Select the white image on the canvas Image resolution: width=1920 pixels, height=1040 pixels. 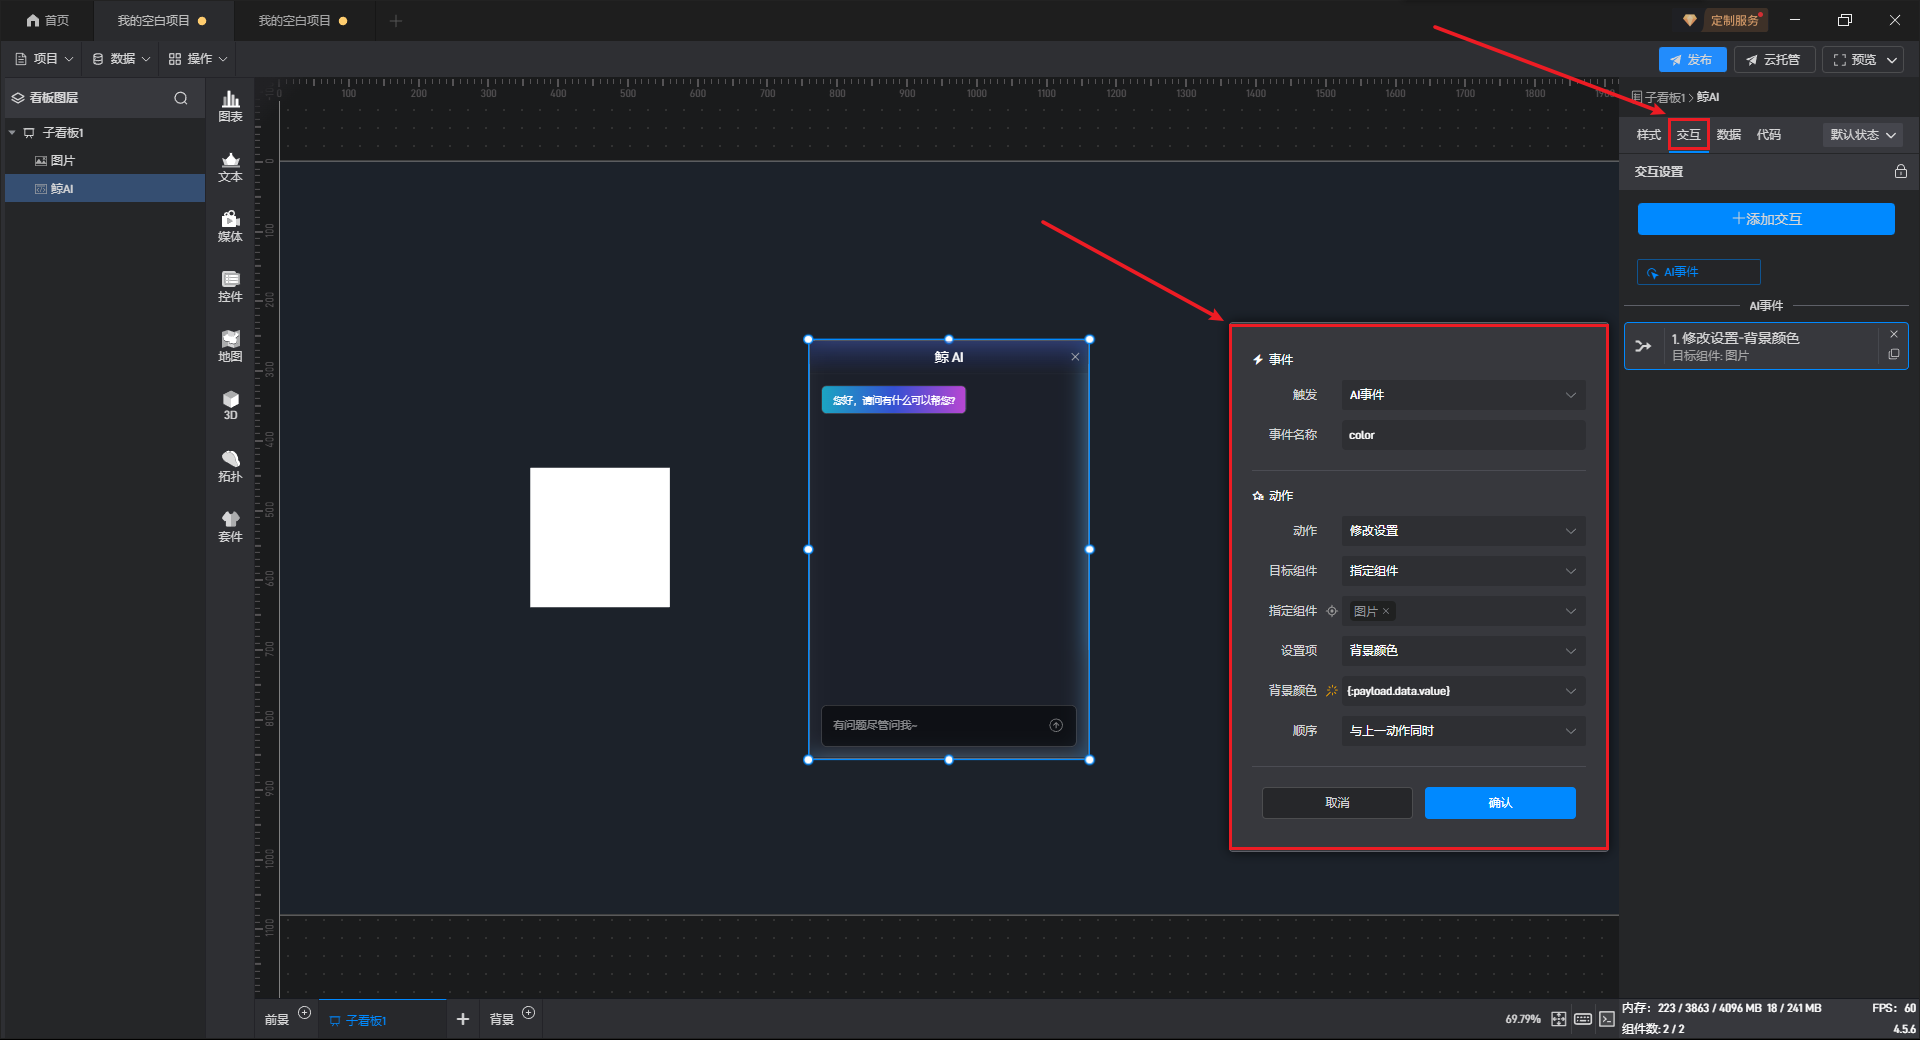(x=600, y=537)
